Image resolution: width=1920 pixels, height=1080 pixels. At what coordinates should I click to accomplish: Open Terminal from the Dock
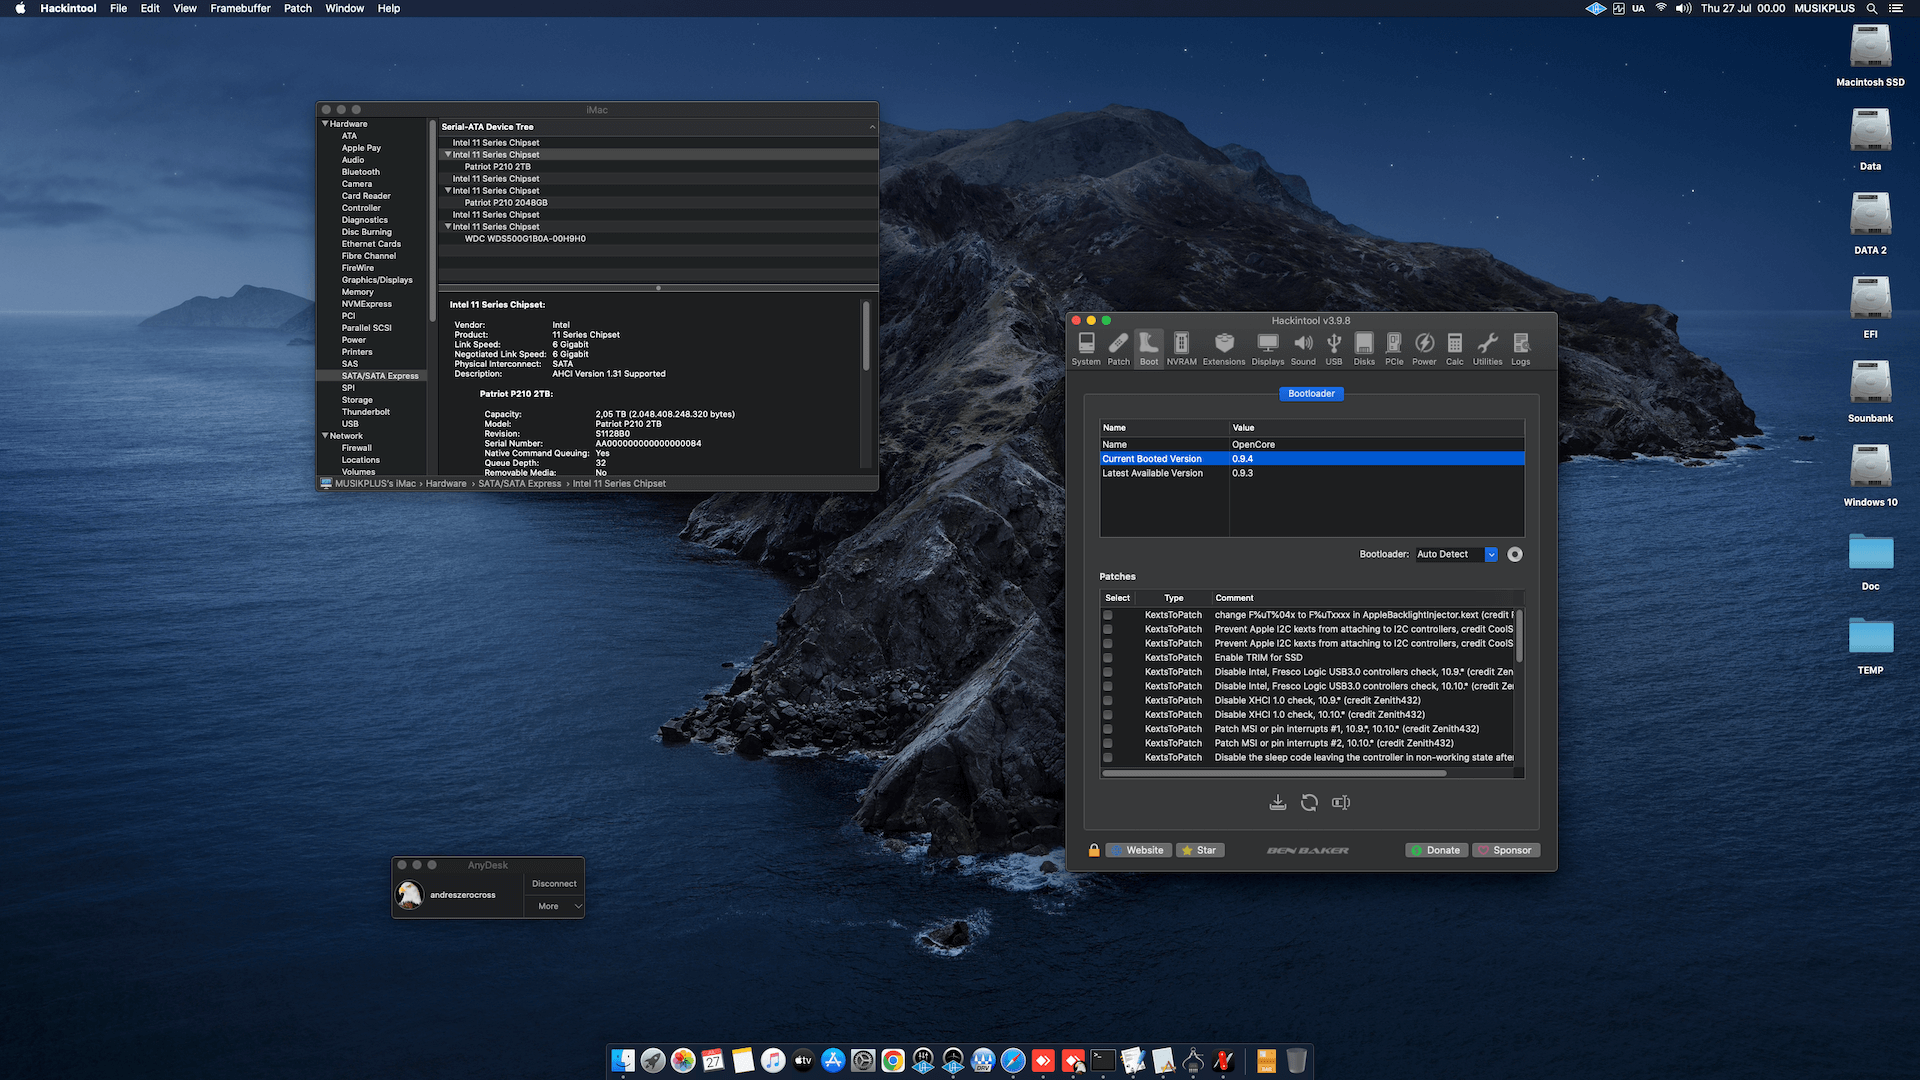(1103, 1060)
